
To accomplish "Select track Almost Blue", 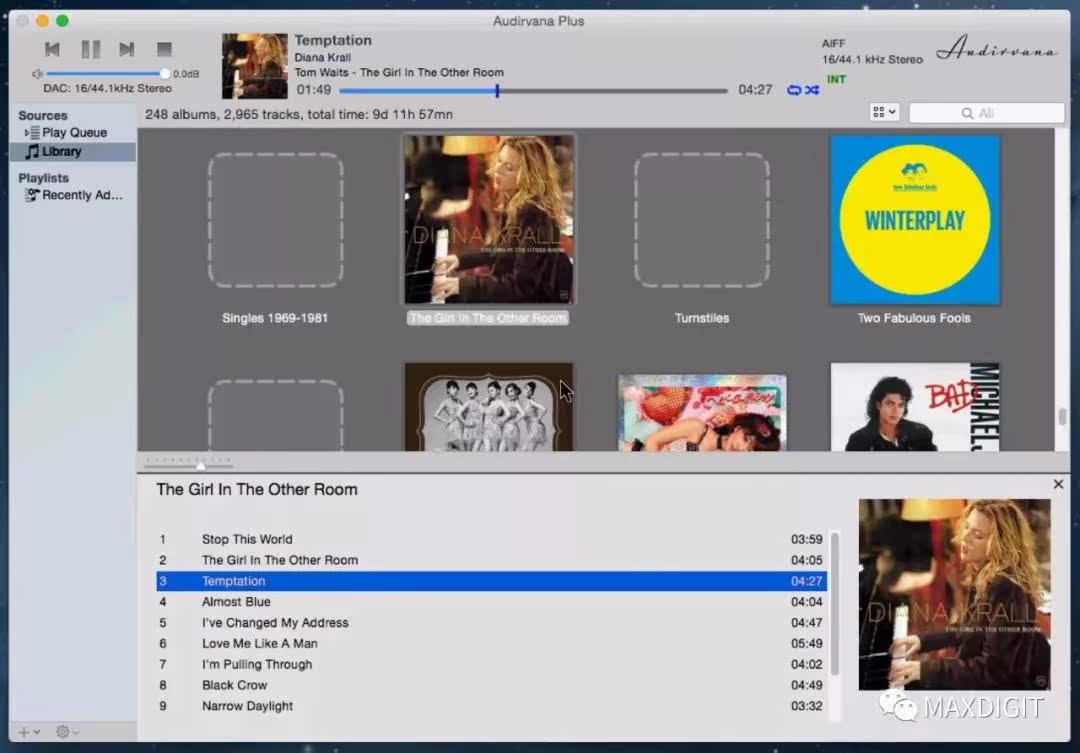I will [491, 601].
